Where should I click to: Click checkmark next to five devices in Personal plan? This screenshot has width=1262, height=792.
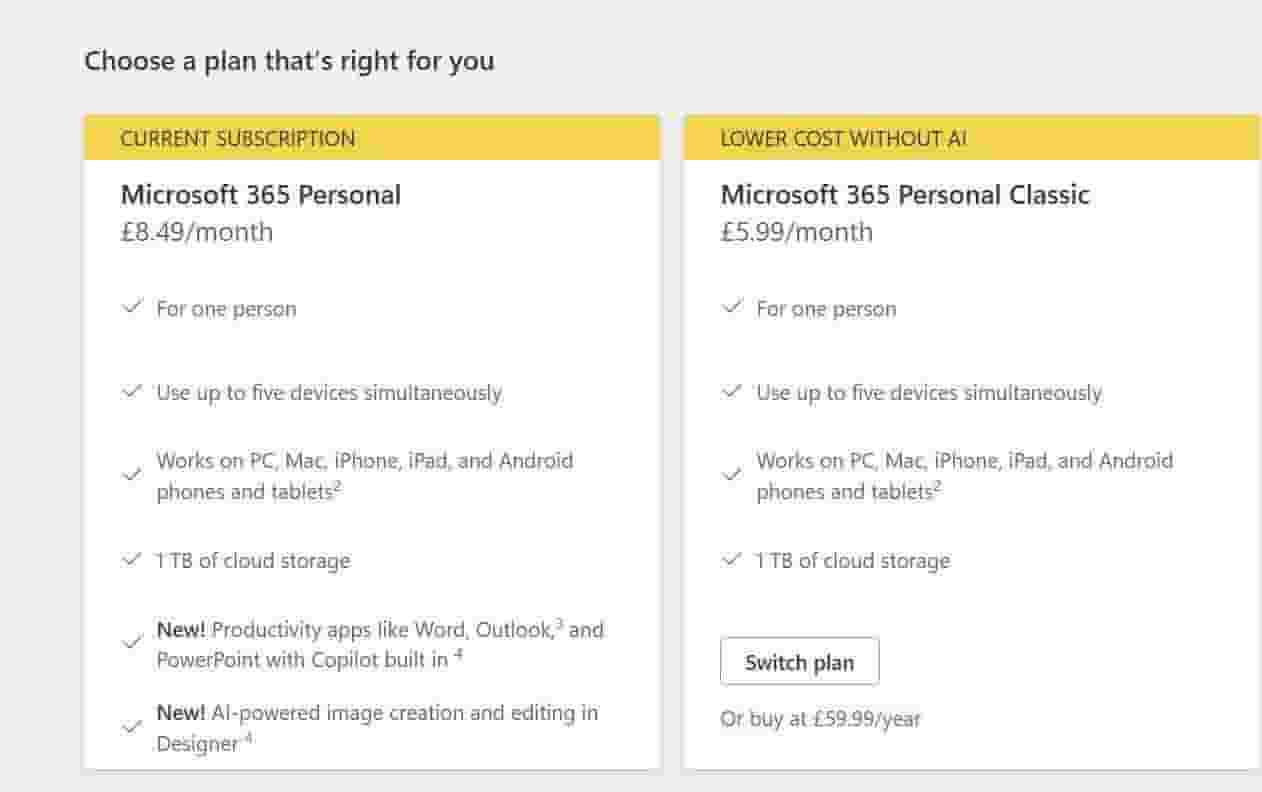tap(131, 392)
